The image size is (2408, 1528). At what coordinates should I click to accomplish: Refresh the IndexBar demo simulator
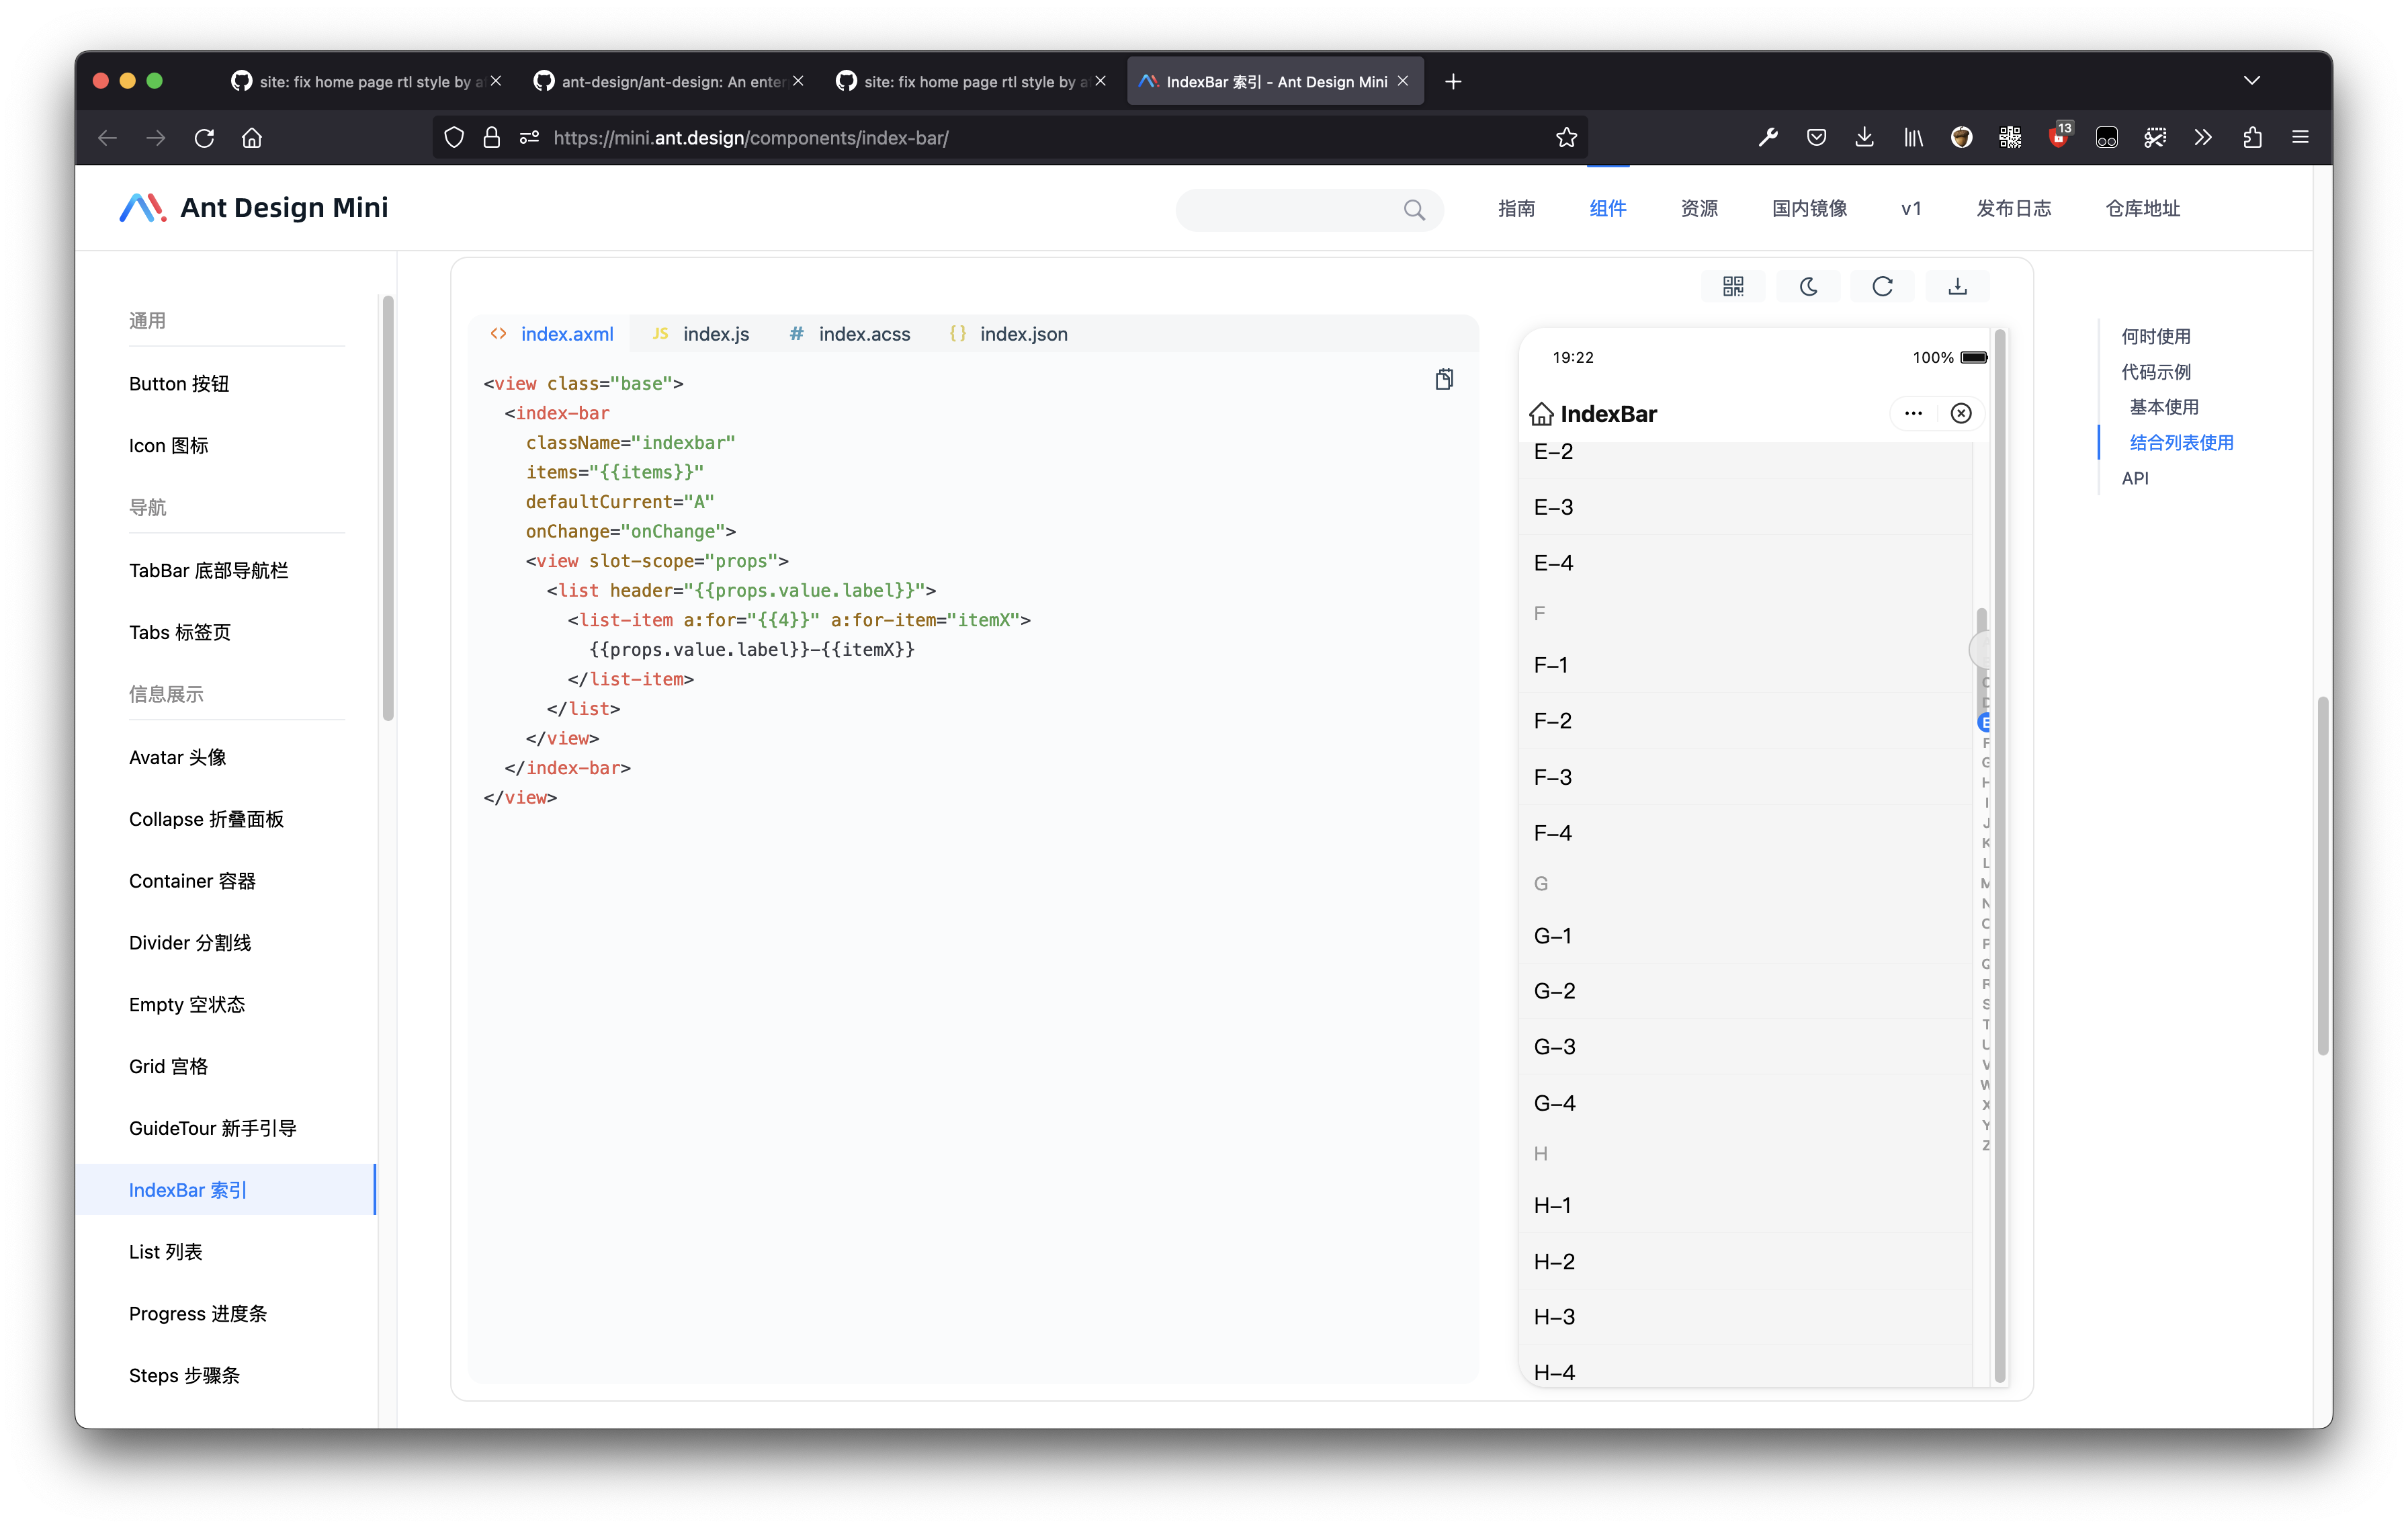(x=1883, y=286)
